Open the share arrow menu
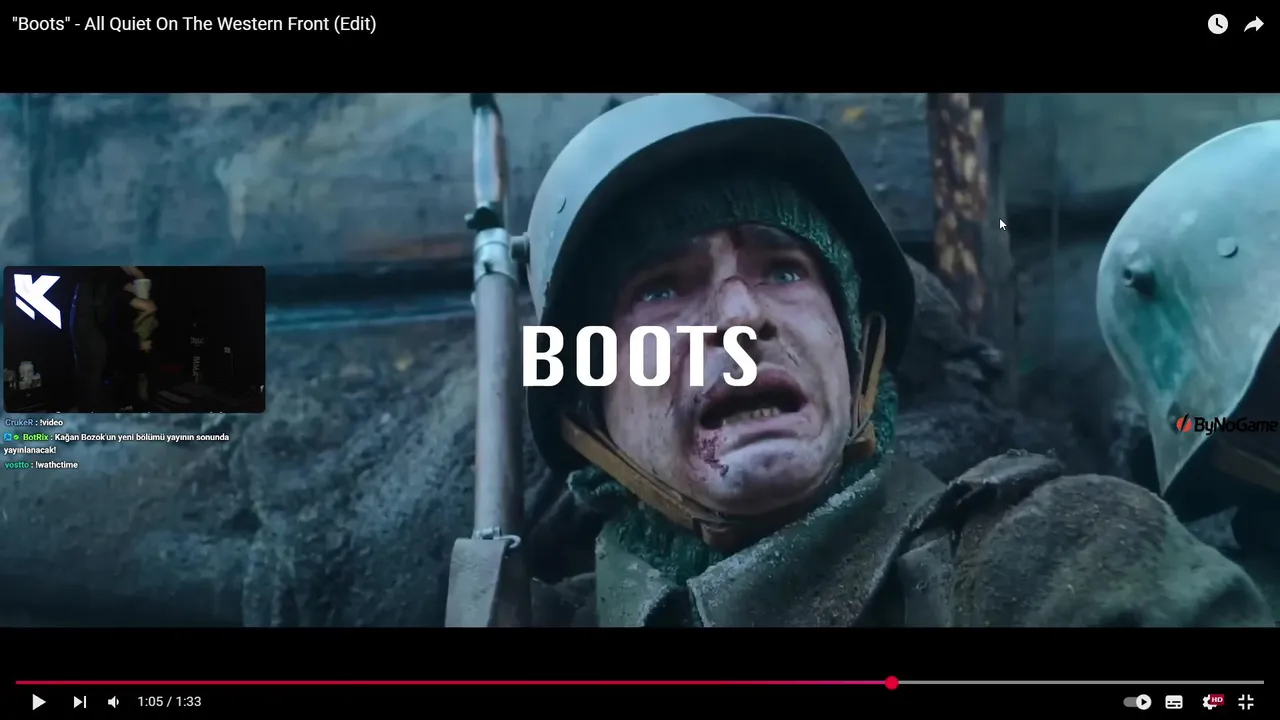The image size is (1280, 720). click(x=1254, y=24)
